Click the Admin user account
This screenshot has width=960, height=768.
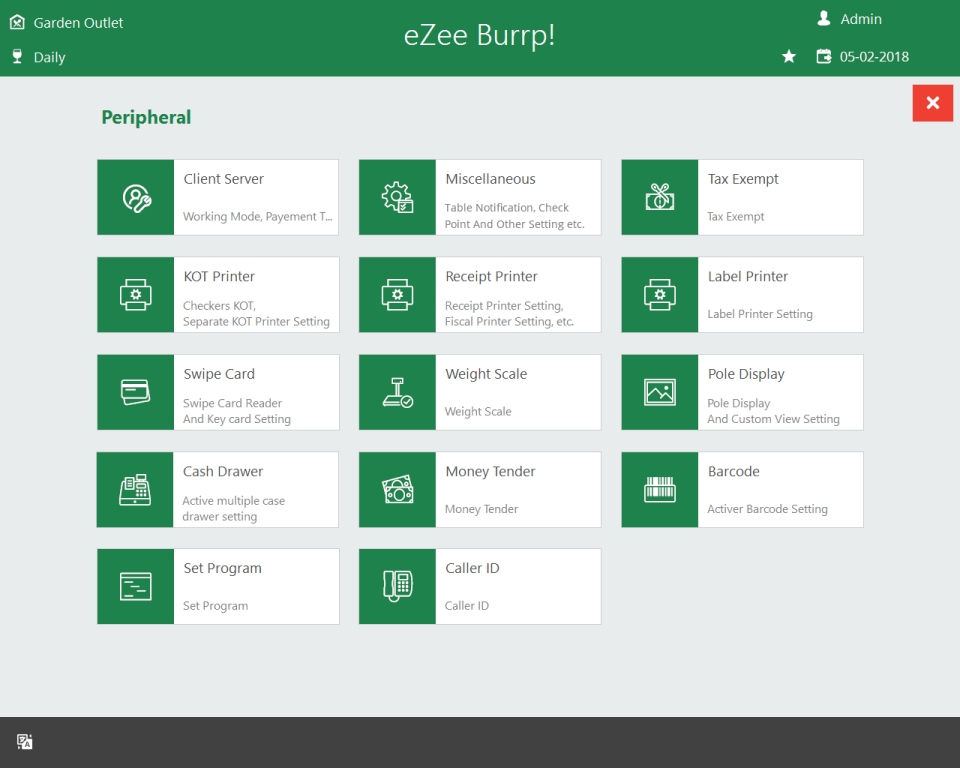point(849,18)
